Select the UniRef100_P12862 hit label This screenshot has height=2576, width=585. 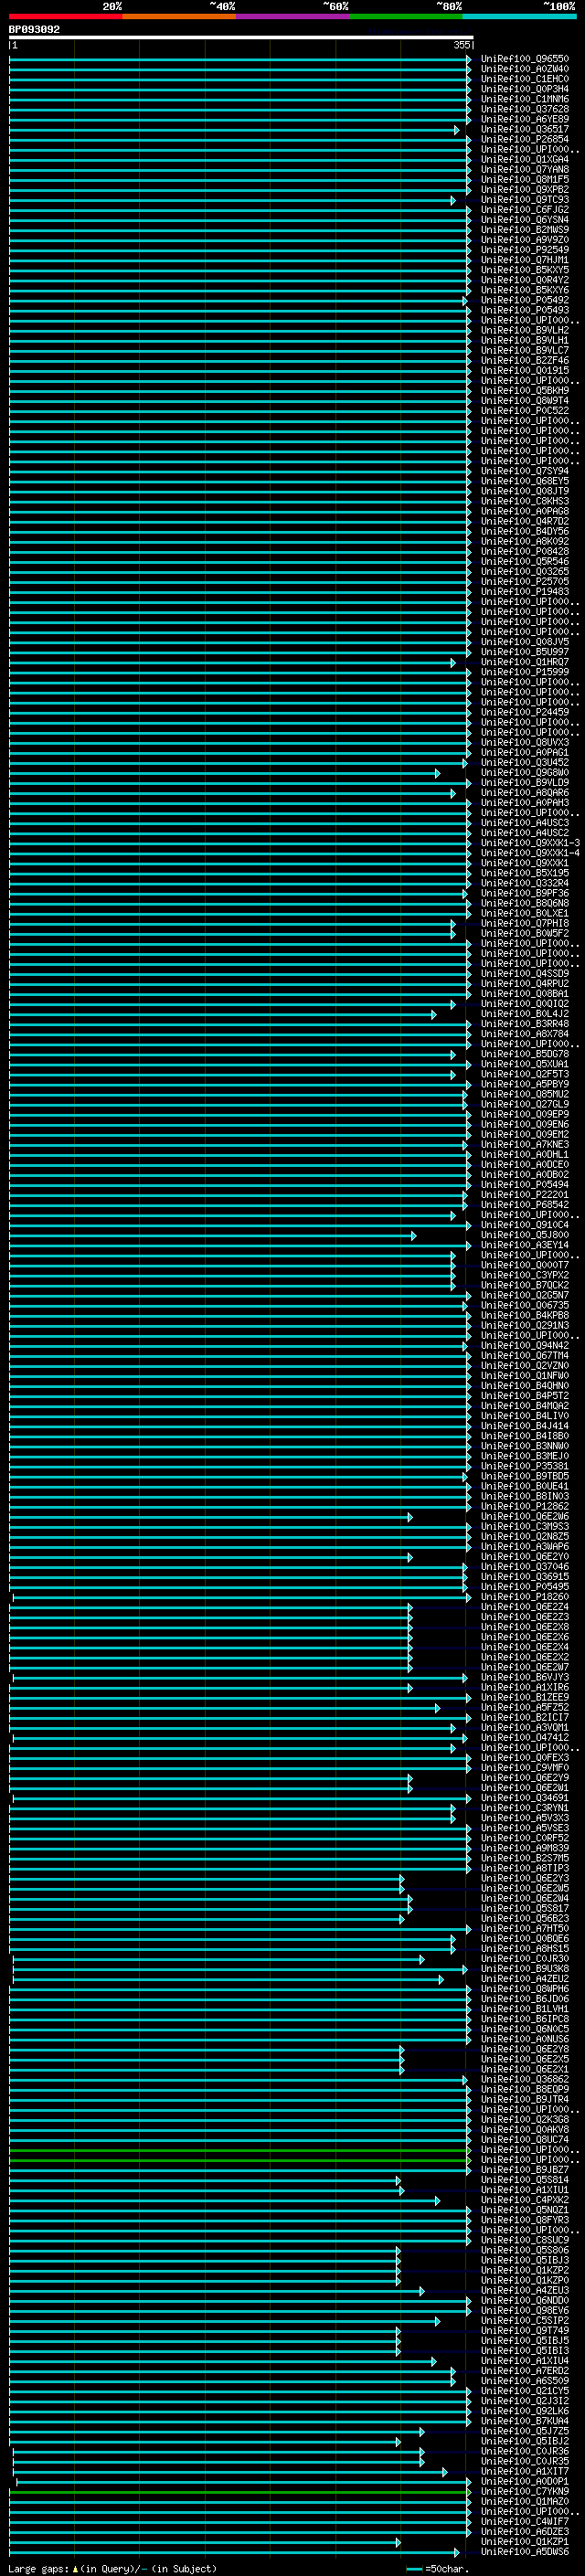click(x=524, y=1507)
